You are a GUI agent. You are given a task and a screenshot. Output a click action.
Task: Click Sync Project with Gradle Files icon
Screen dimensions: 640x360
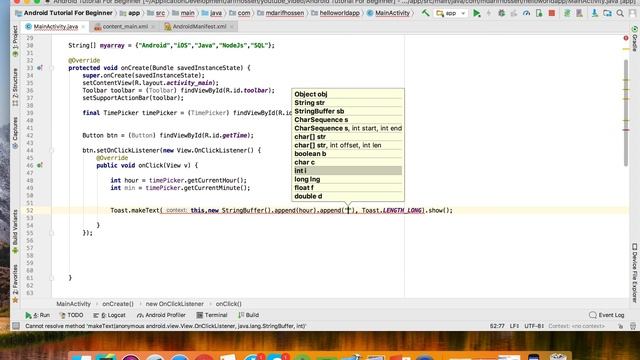click(x=567, y=13)
